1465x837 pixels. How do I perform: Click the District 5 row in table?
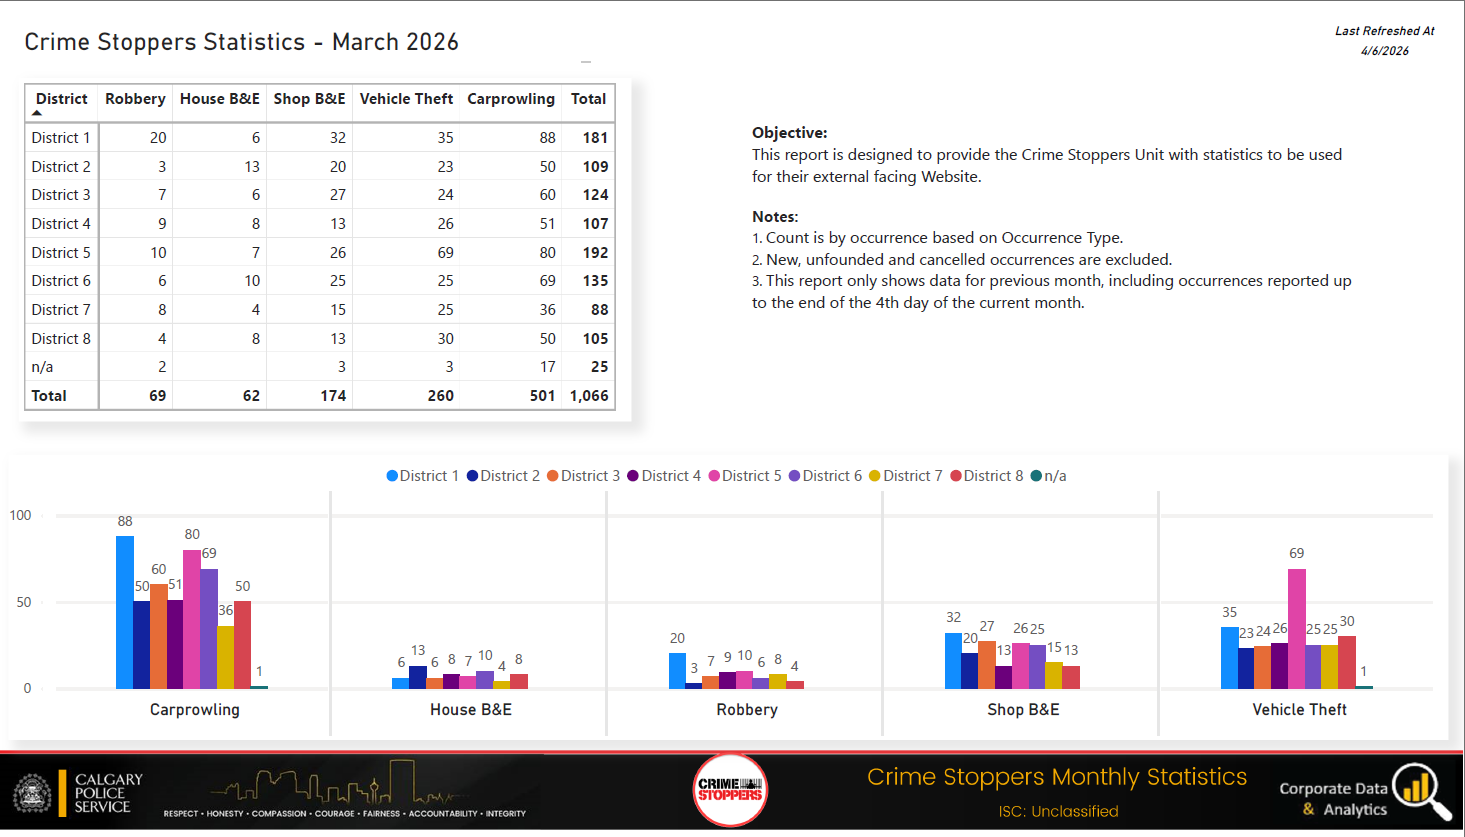(61, 253)
